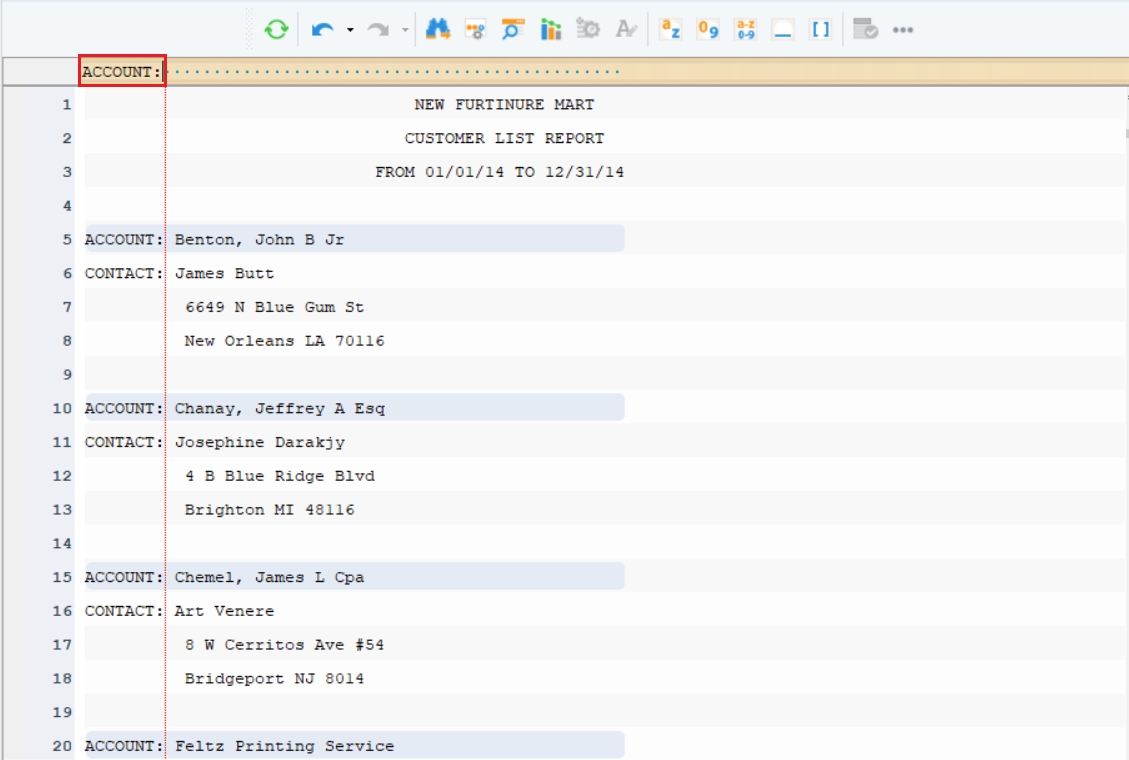Click the gray redo arrow
Screen dimensions: 1129x760
[378, 30]
